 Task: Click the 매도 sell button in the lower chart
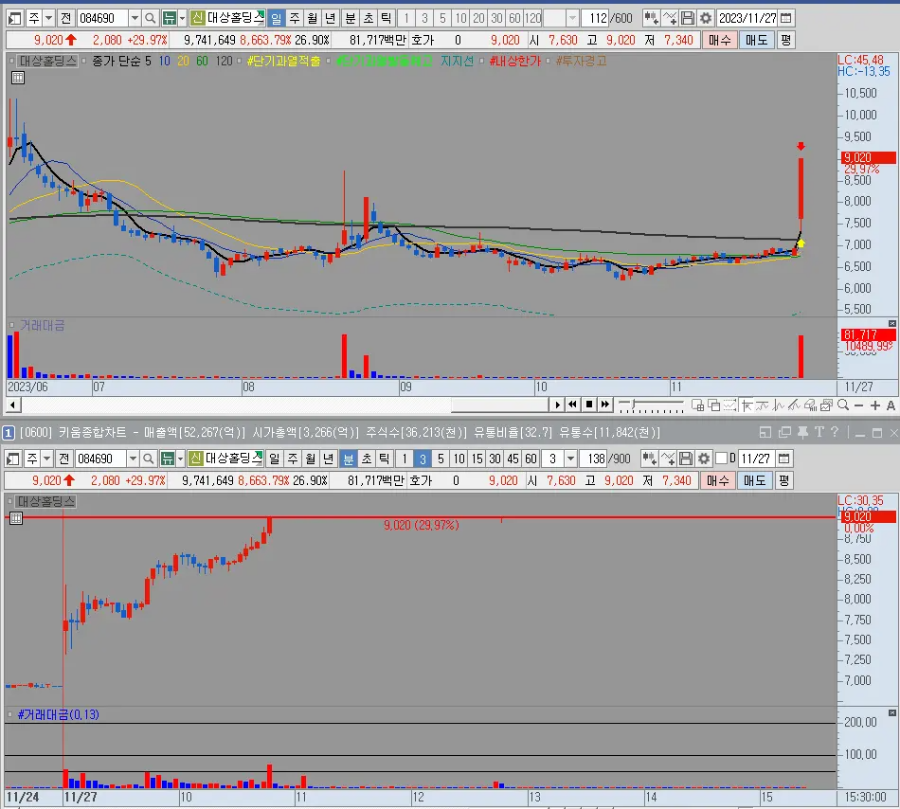(x=754, y=481)
